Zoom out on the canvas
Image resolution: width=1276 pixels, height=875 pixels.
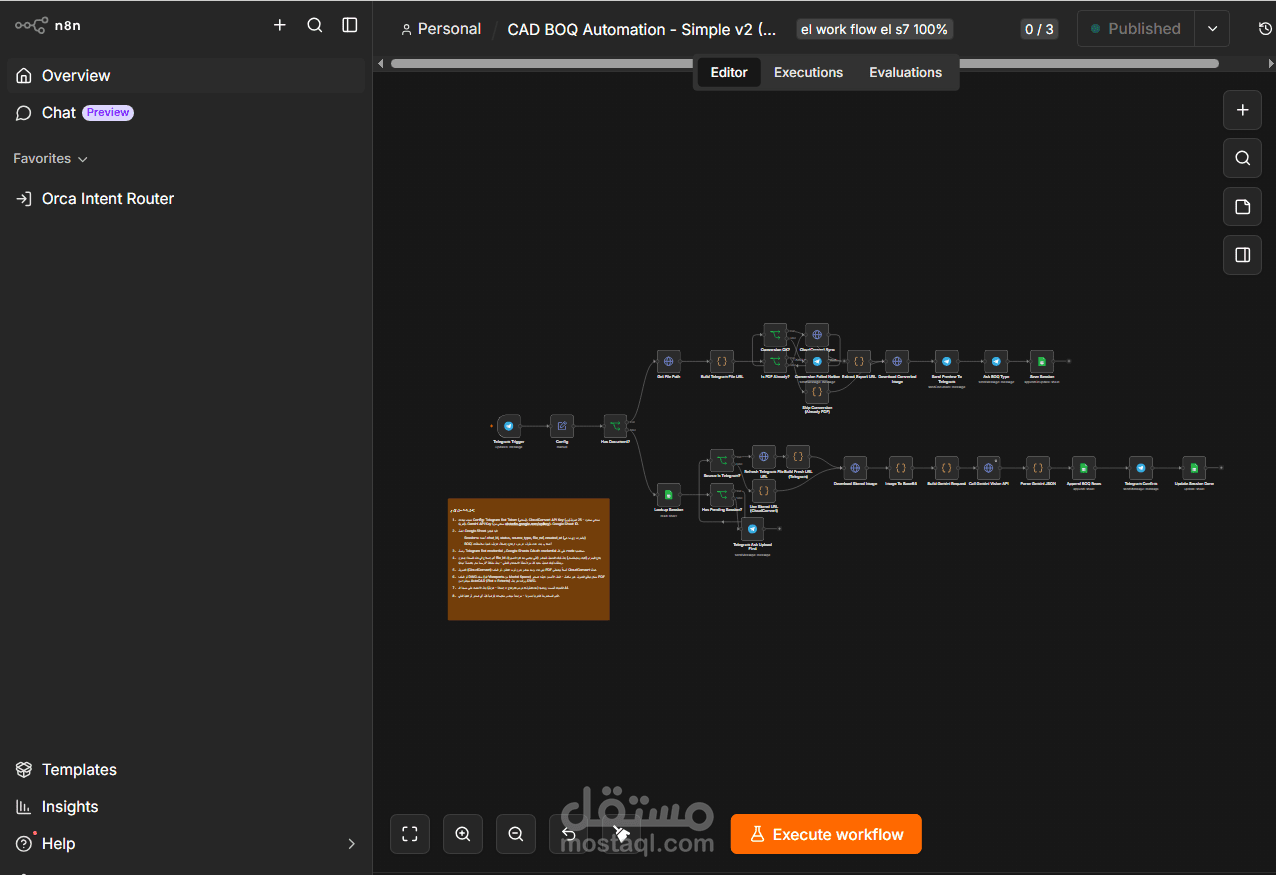(x=516, y=834)
